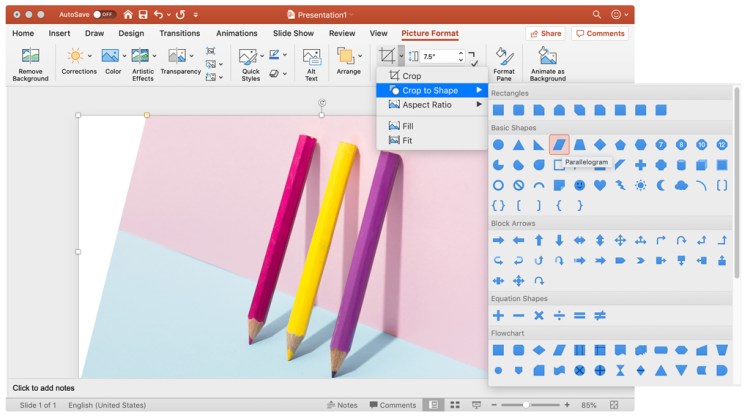
Task: Pick the Right Arrow block arrow
Action: pos(498,240)
